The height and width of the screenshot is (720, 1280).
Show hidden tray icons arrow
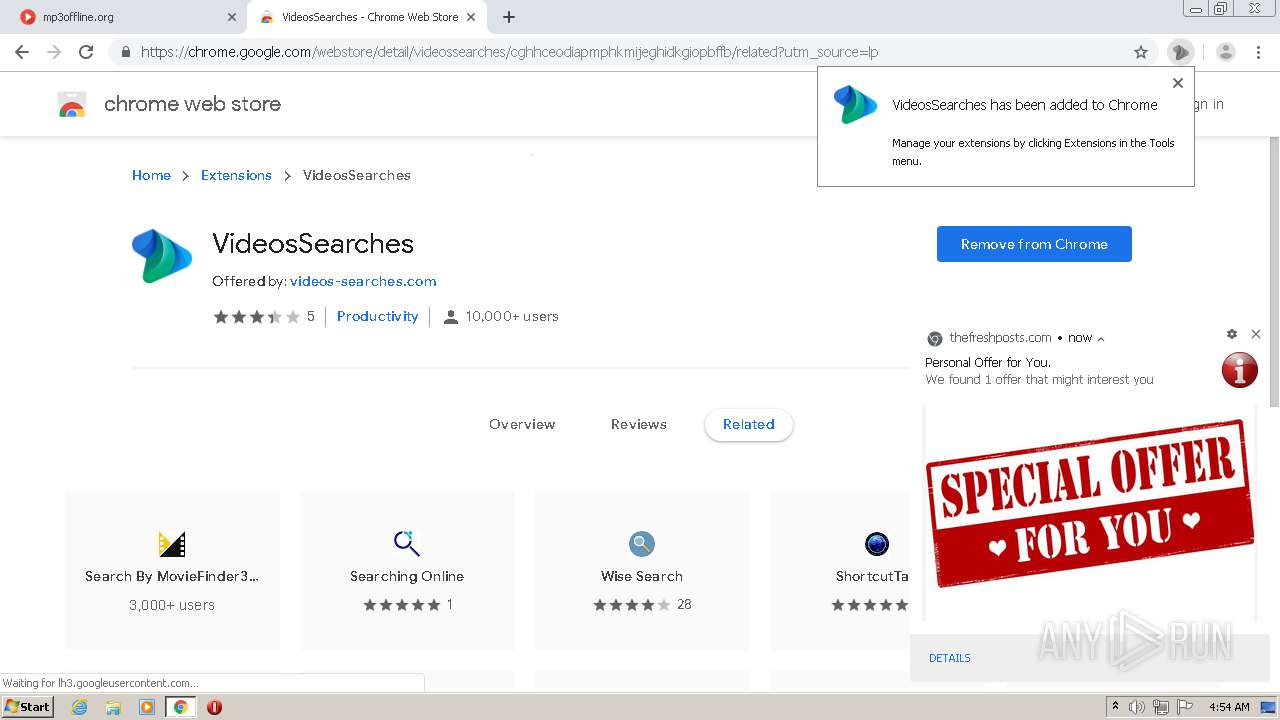pos(1116,707)
